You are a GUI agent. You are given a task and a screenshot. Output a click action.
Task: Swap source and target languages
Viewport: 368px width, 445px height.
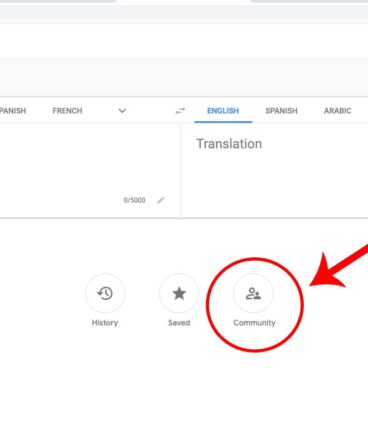(x=180, y=111)
